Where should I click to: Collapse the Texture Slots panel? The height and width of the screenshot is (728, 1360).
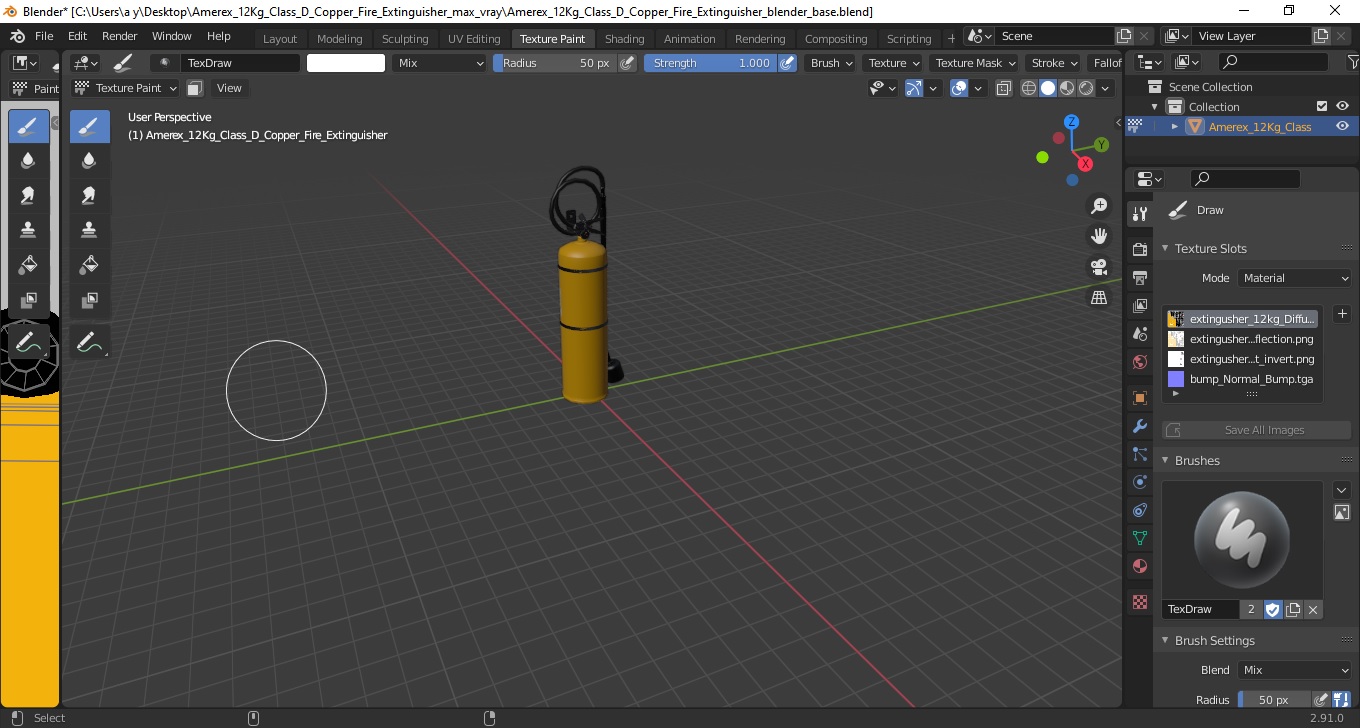coord(1165,248)
